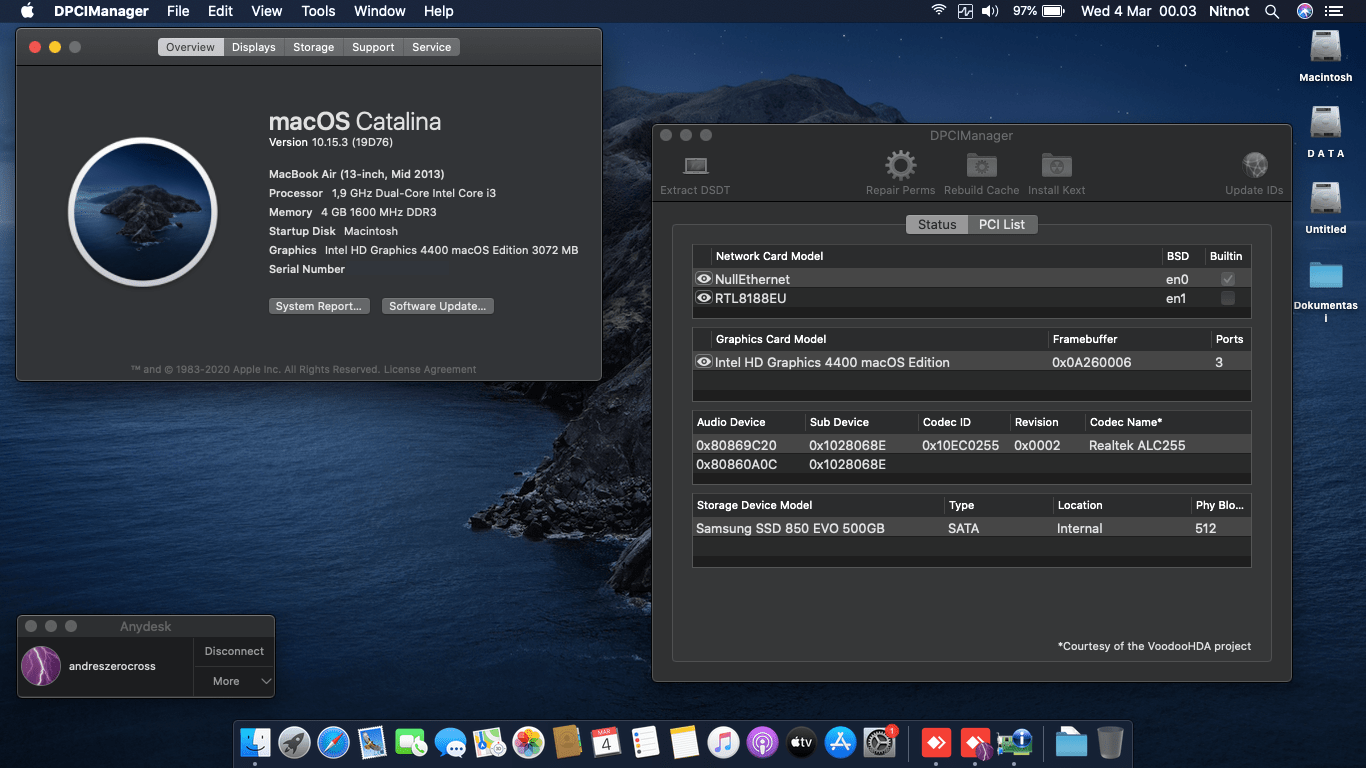Image resolution: width=1366 pixels, height=768 pixels.
Task: Click framebuffer value 0x0A260006
Action: [x=1091, y=362]
